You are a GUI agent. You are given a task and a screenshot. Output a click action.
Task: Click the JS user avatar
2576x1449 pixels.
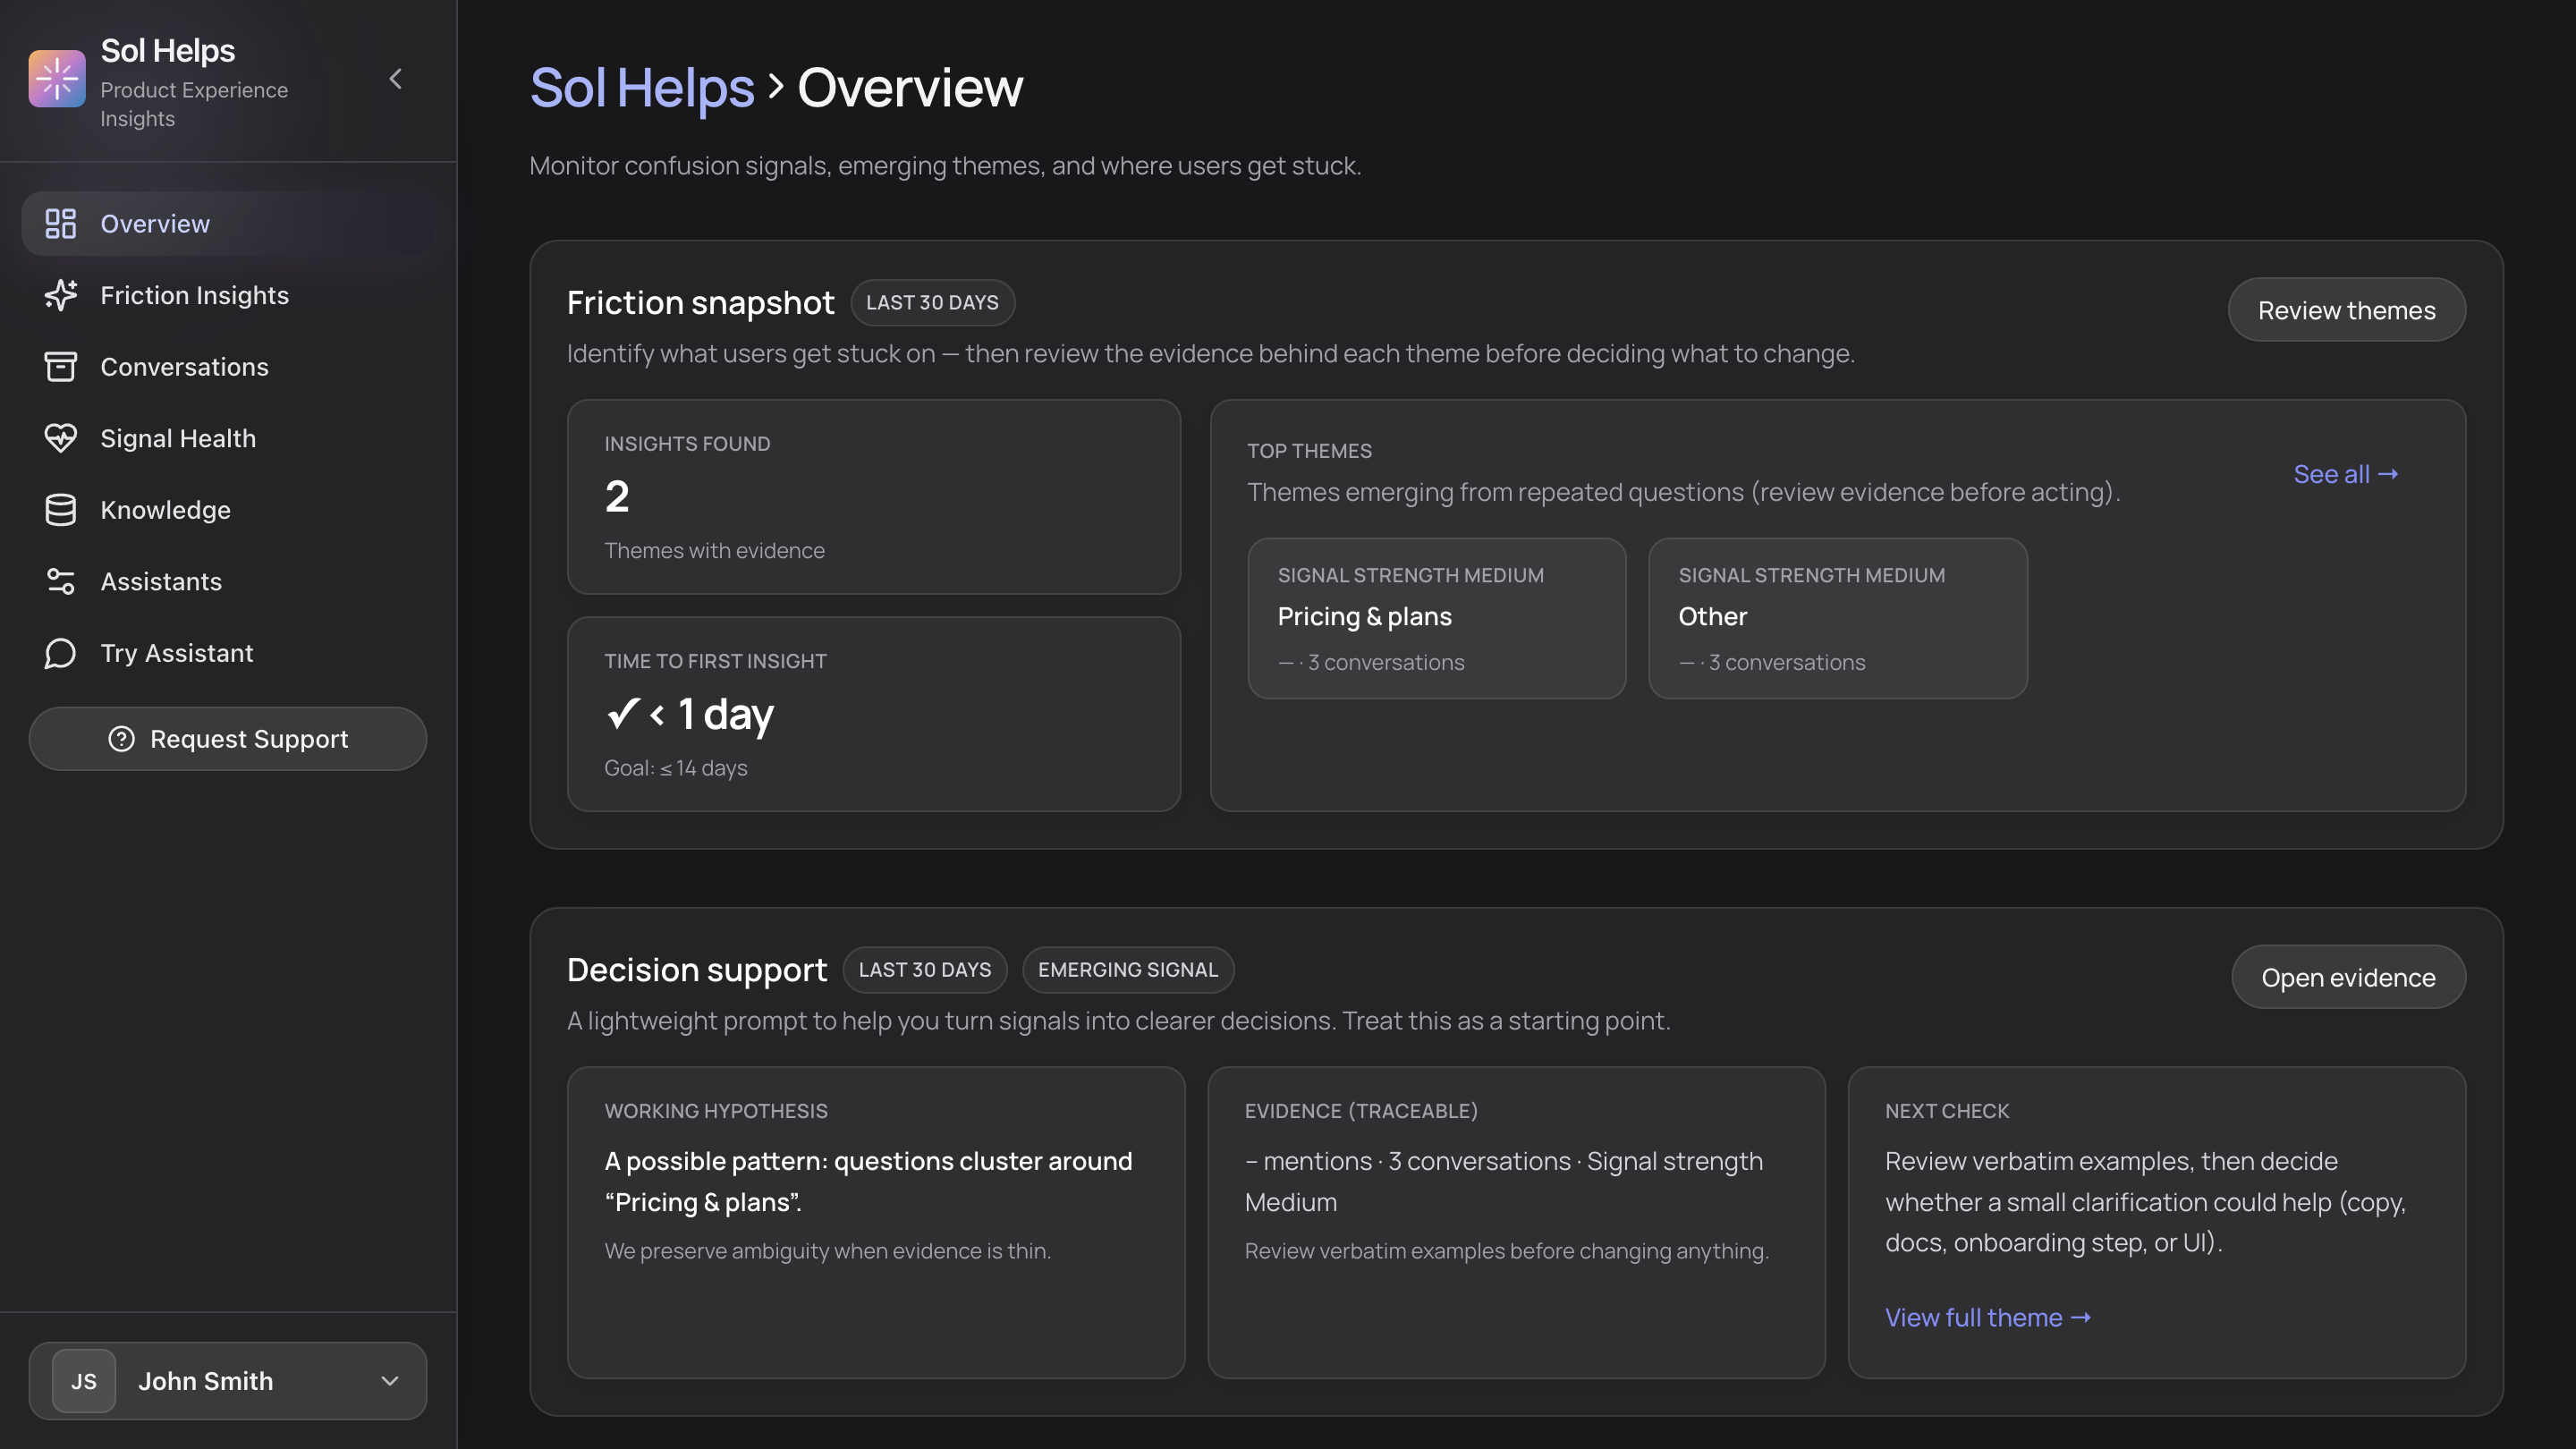pyautogui.click(x=84, y=1381)
